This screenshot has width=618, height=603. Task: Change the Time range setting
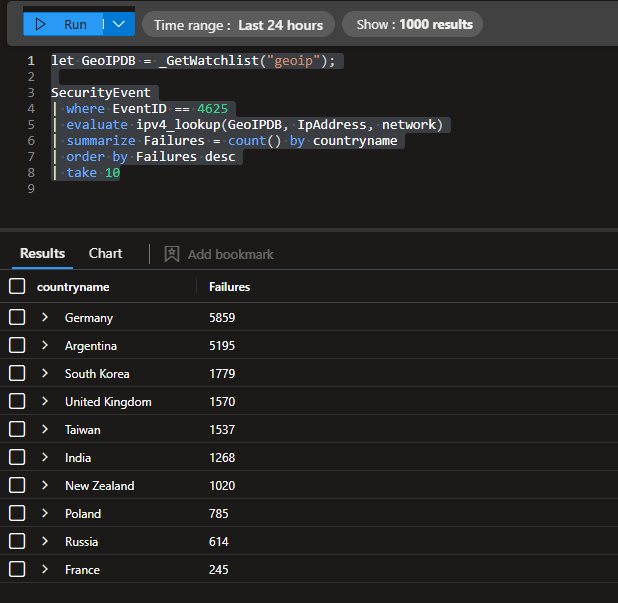(238, 25)
